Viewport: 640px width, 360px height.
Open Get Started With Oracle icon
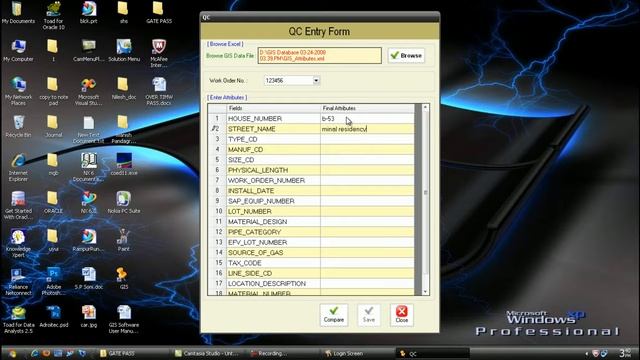[18, 205]
